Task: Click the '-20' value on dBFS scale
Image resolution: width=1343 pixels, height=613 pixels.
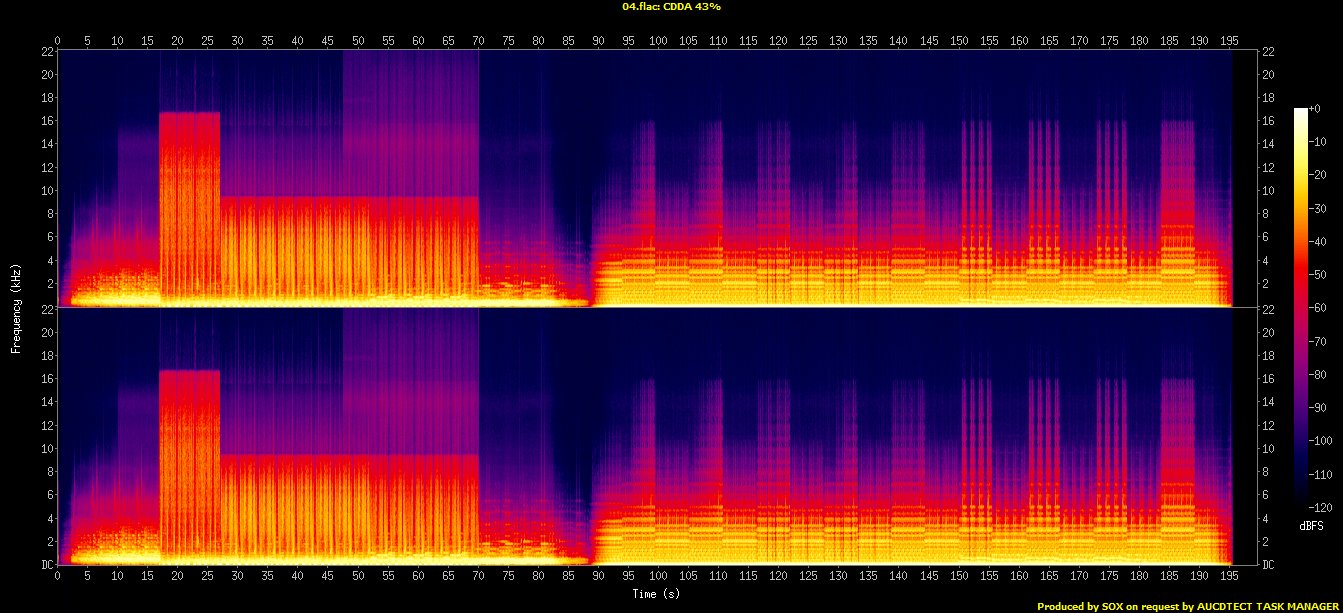Action: [1317, 173]
